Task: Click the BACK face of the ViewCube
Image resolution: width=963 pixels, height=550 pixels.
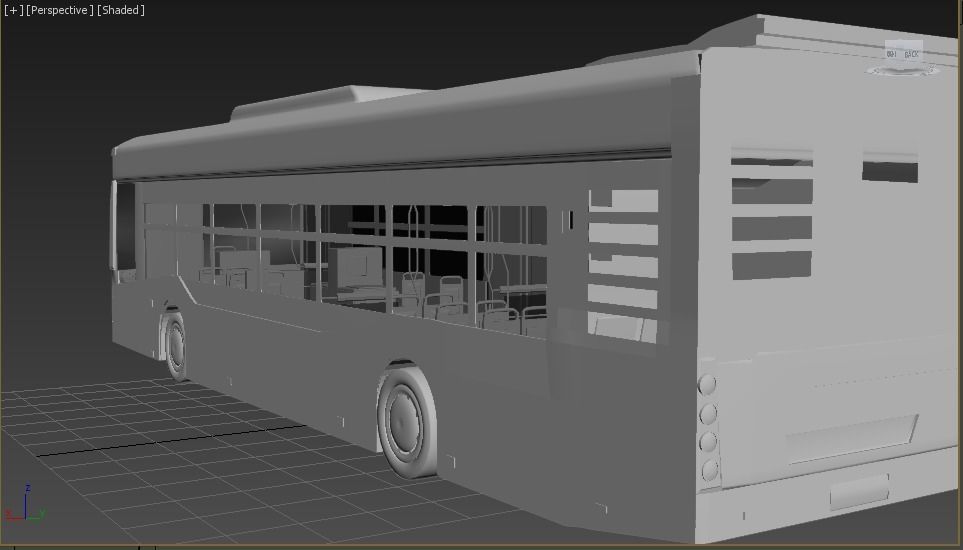Action: click(911, 54)
